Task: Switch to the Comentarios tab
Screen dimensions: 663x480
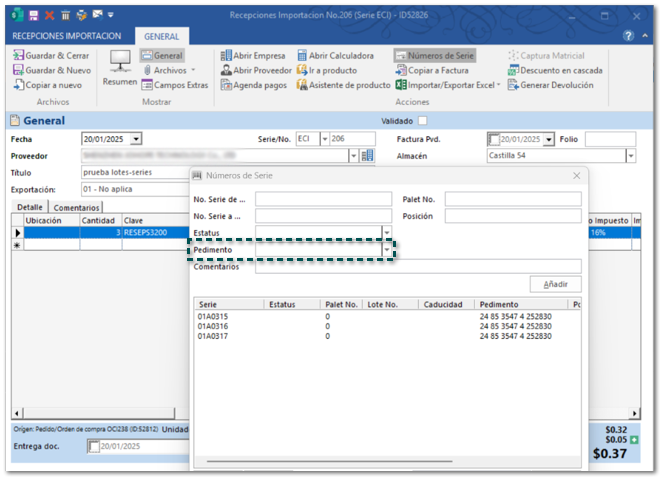Action: point(76,207)
